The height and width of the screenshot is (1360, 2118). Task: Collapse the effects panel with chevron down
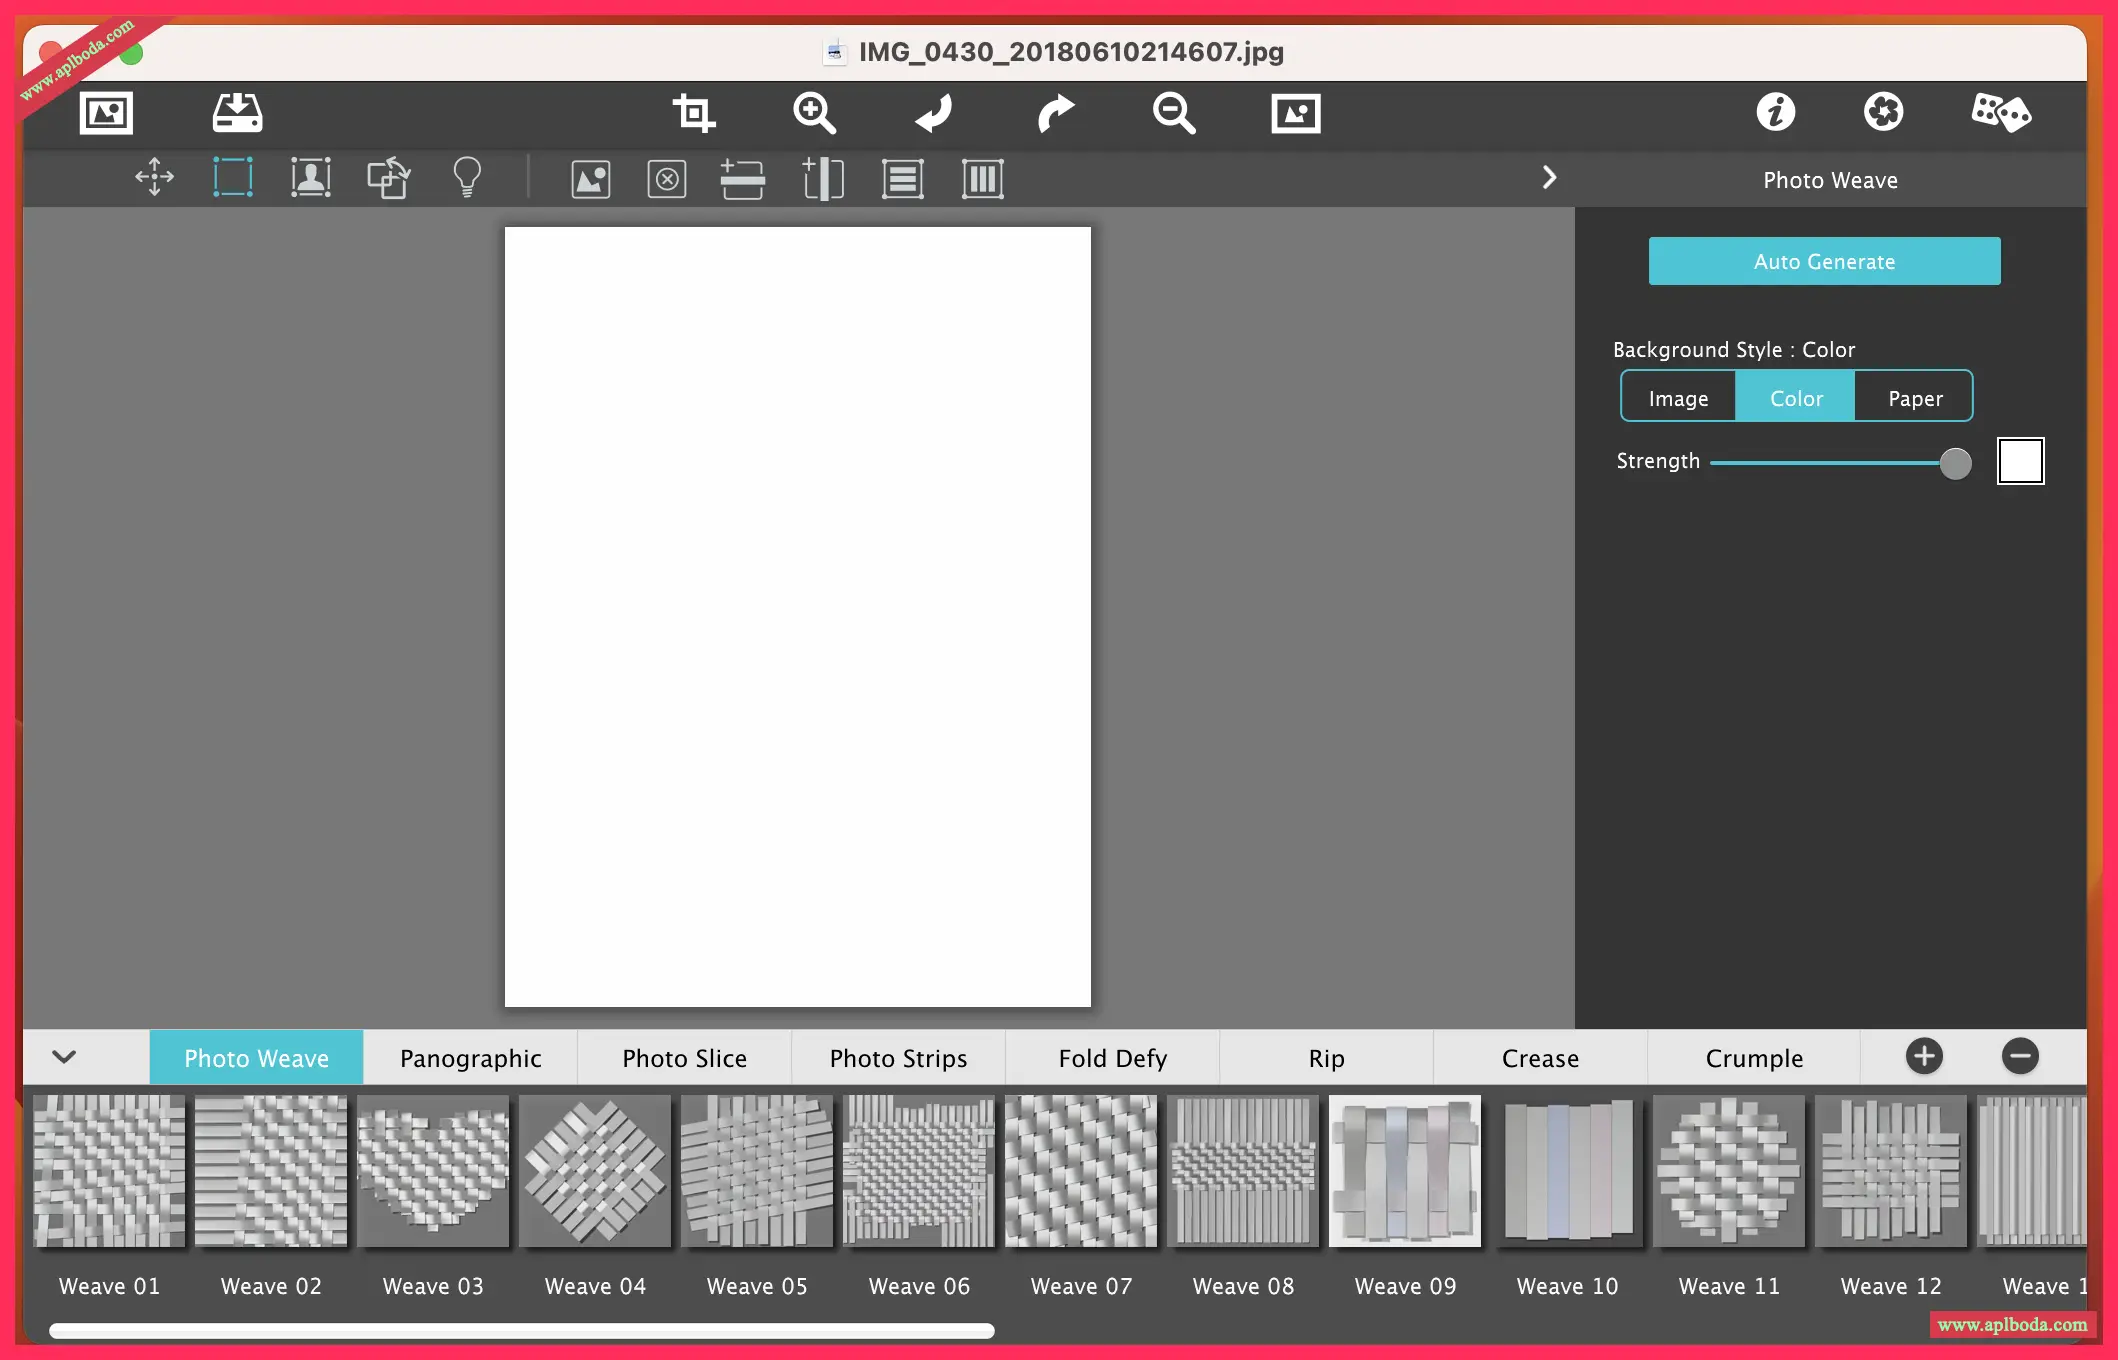tap(65, 1057)
